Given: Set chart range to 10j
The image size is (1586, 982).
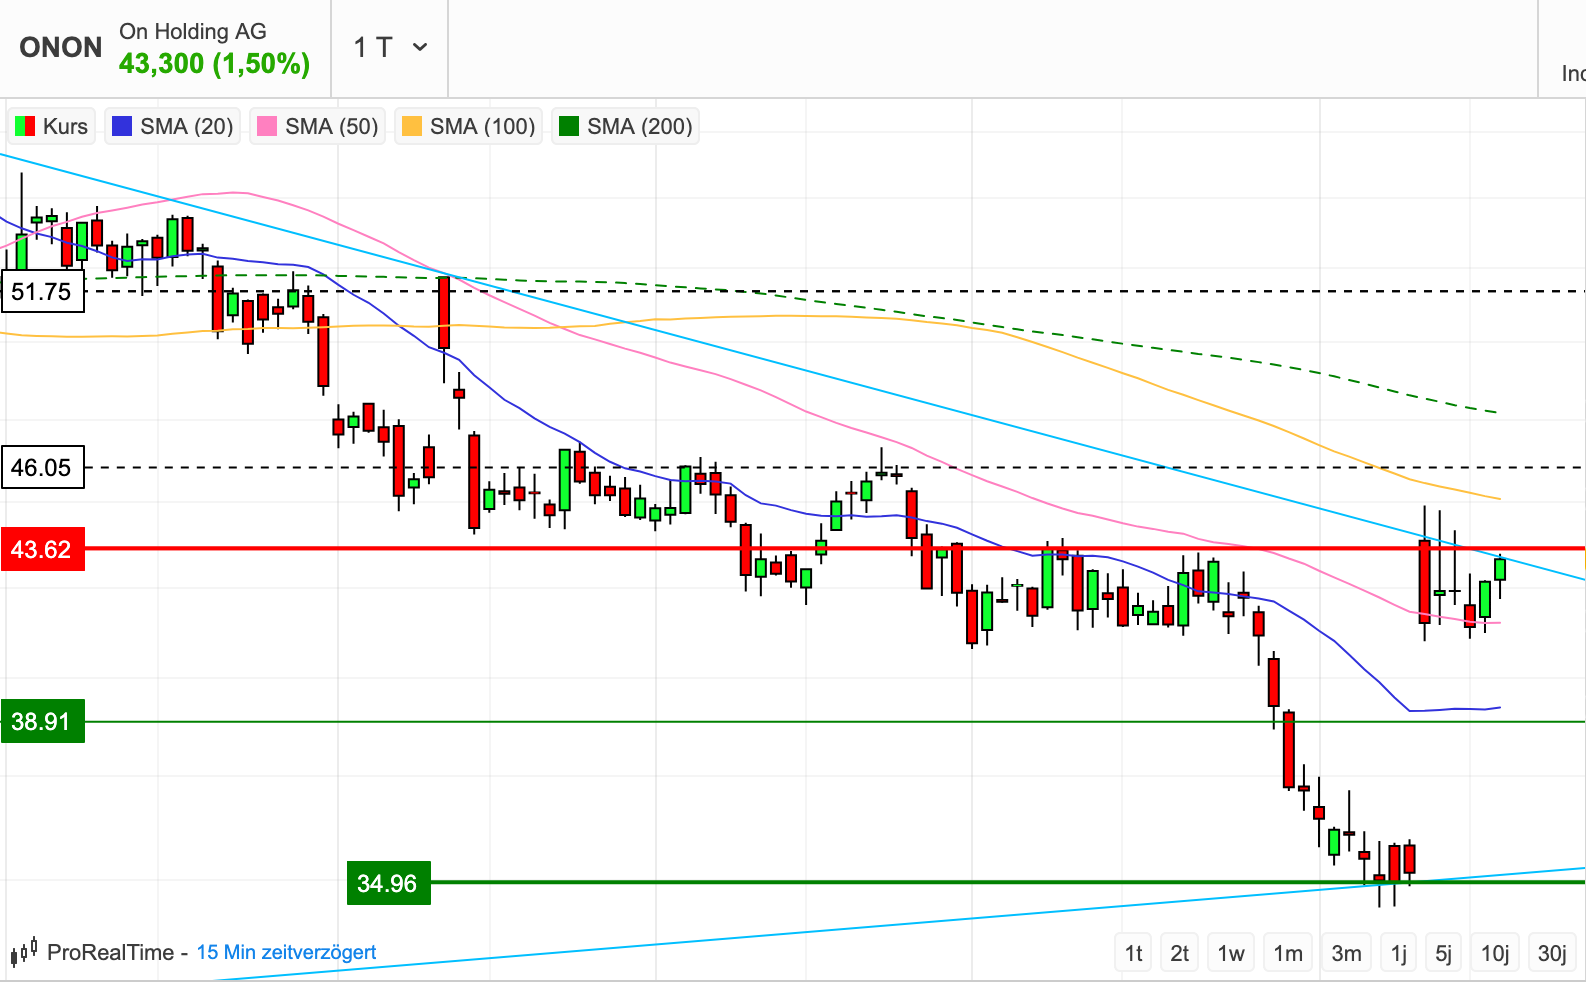Looking at the screenshot, I should pyautogui.click(x=1495, y=953).
